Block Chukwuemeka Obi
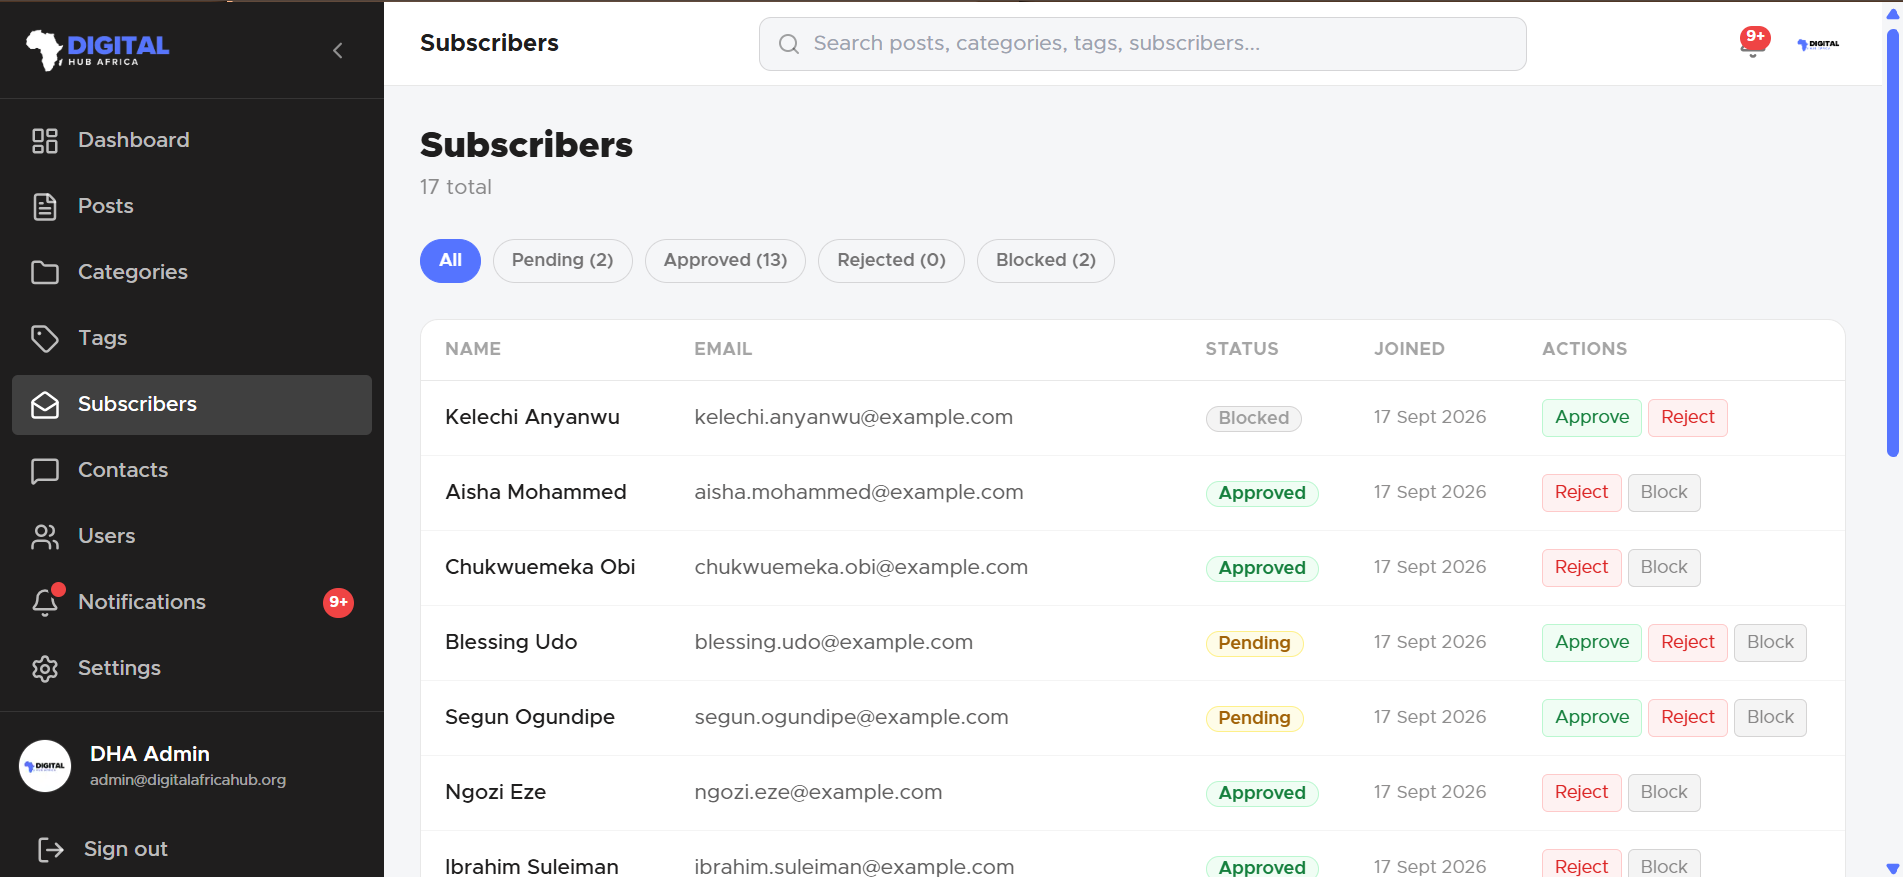 click(1664, 567)
